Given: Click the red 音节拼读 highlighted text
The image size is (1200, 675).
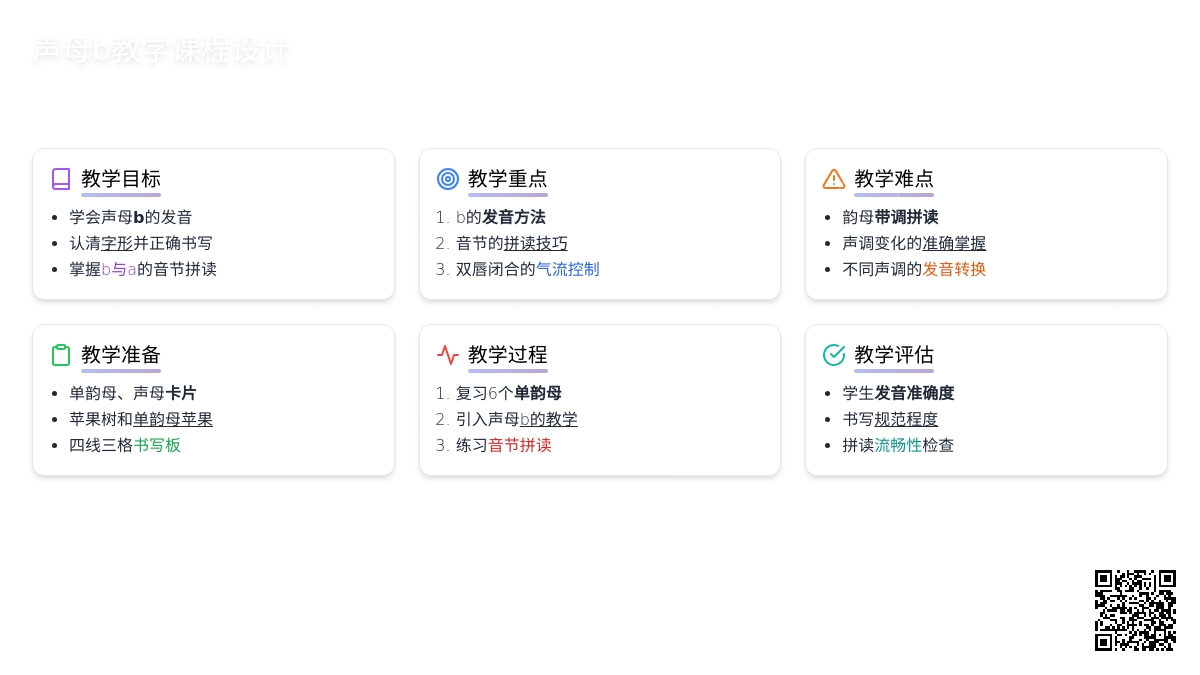Looking at the screenshot, I should point(520,445).
